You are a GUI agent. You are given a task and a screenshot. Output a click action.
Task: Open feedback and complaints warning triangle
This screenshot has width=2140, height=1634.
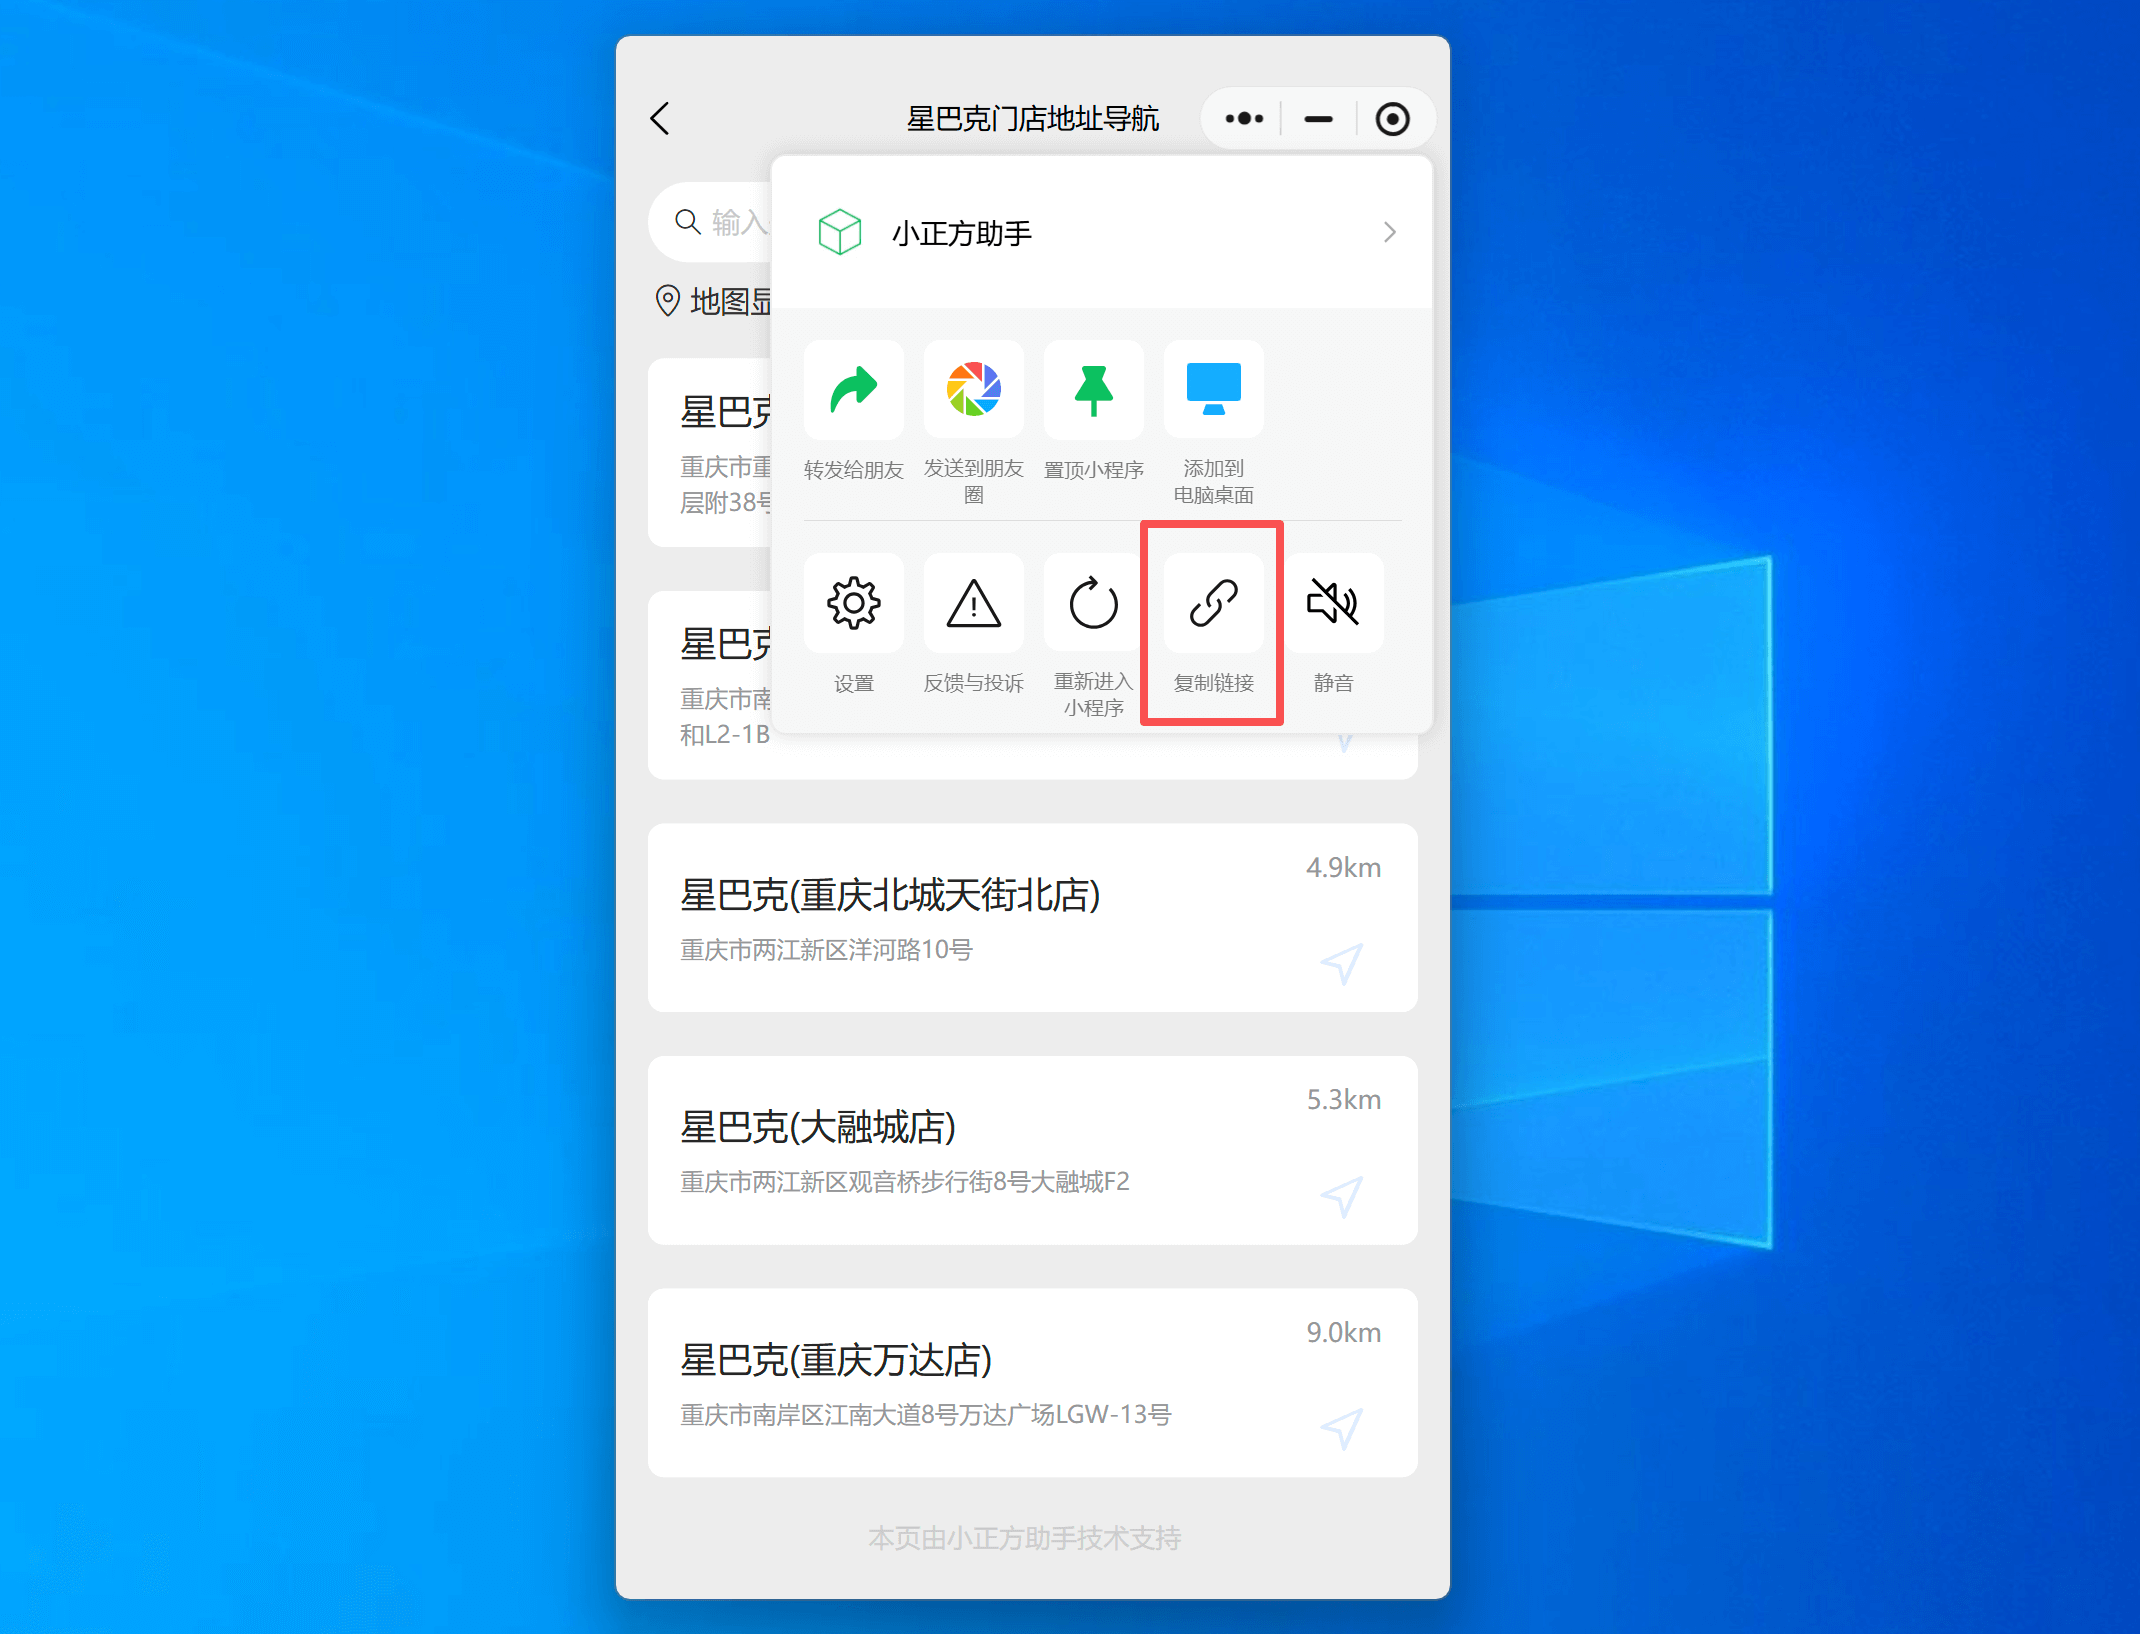pyautogui.click(x=973, y=603)
